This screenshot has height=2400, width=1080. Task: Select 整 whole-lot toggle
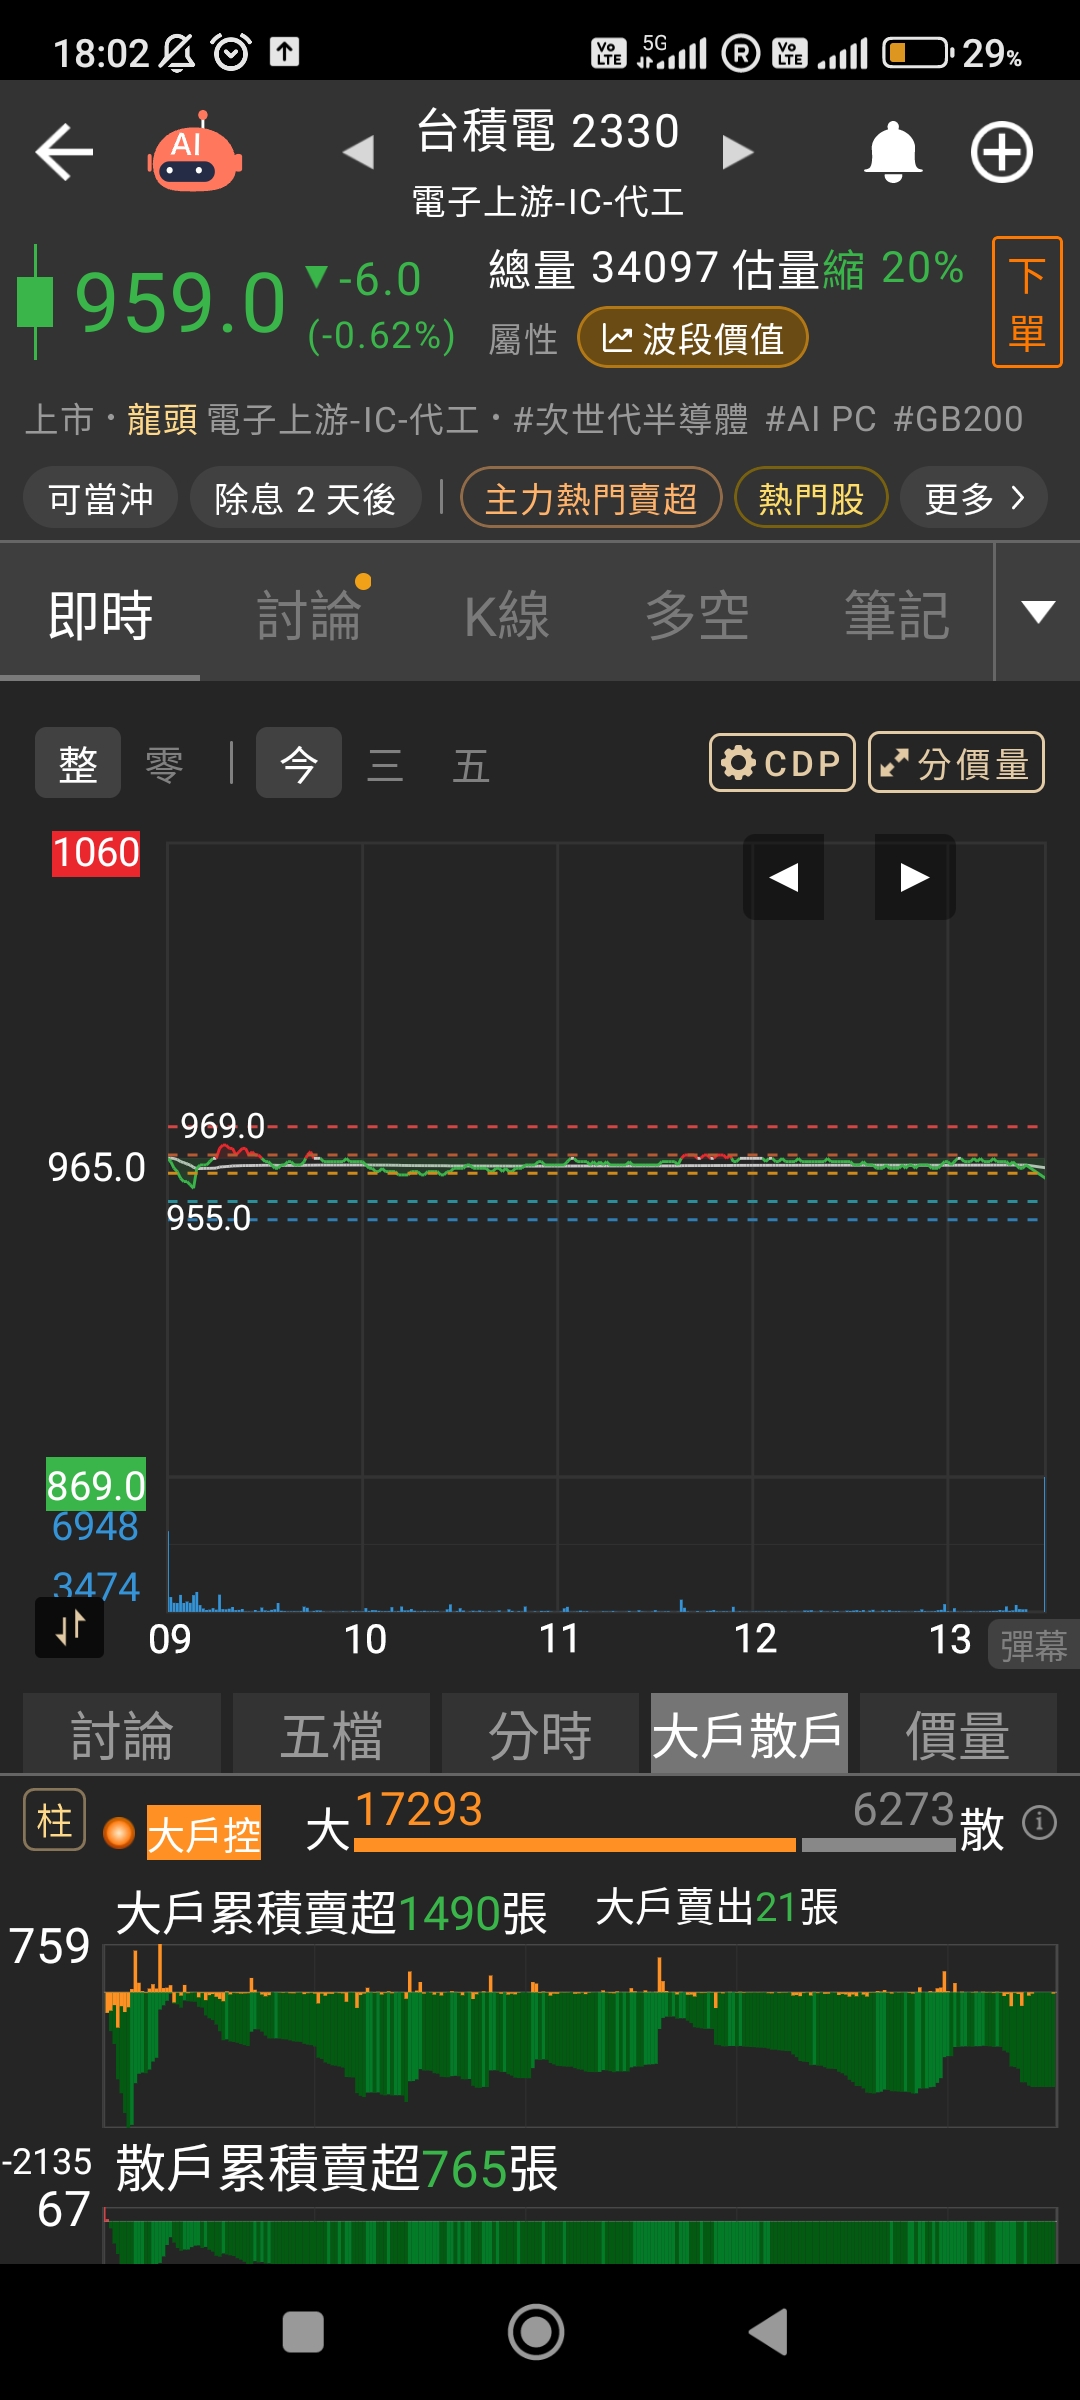pos(78,763)
